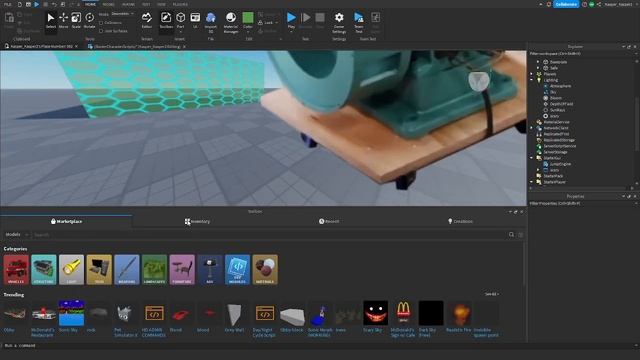Switch to the PLUGINS ribbon tab
640x360 pixels.
pos(180,4)
